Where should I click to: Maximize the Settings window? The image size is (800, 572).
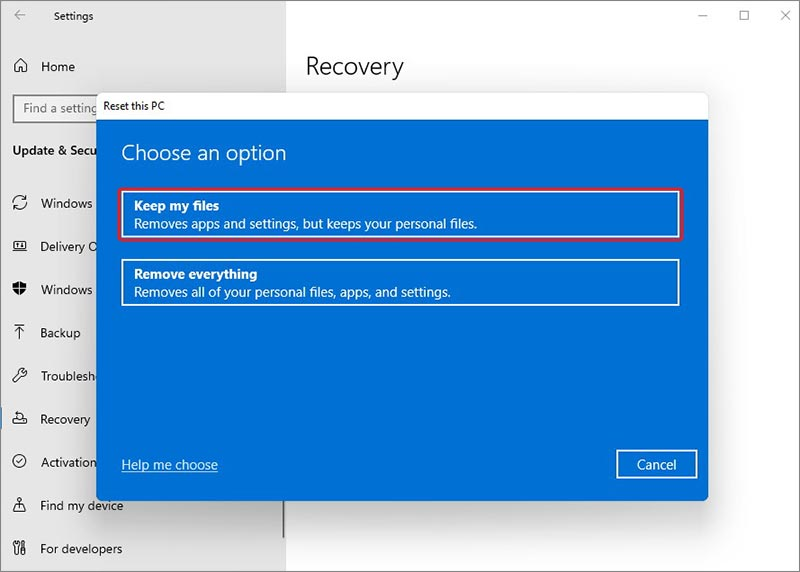point(744,16)
